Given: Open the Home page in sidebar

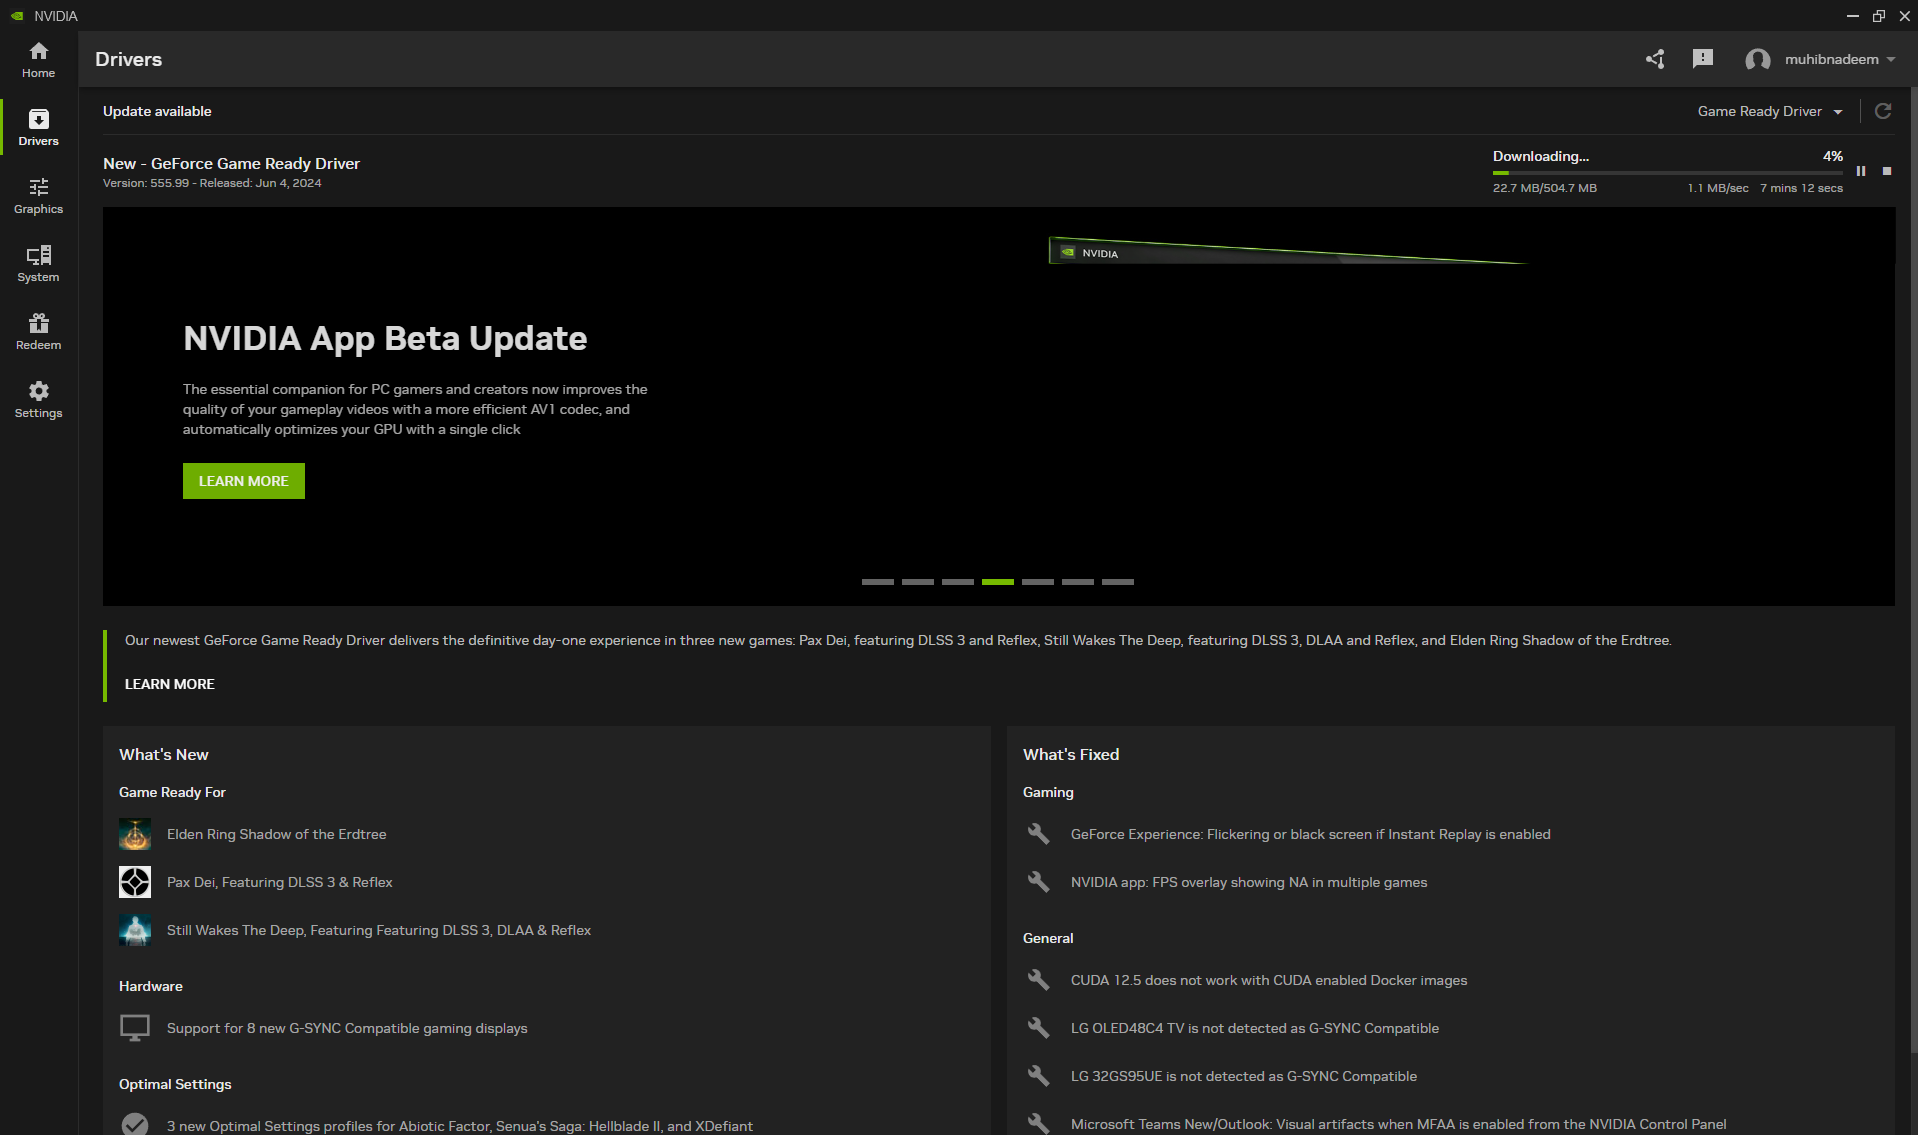Looking at the screenshot, I should click(38, 59).
